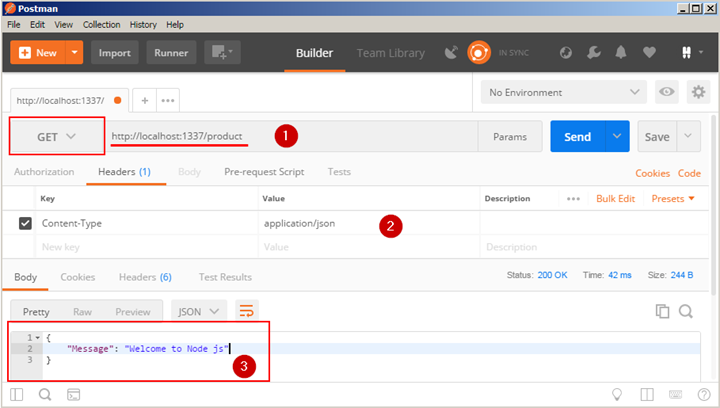Click the orange sync status icon
This screenshot has width=720, height=408.
[x=478, y=53]
